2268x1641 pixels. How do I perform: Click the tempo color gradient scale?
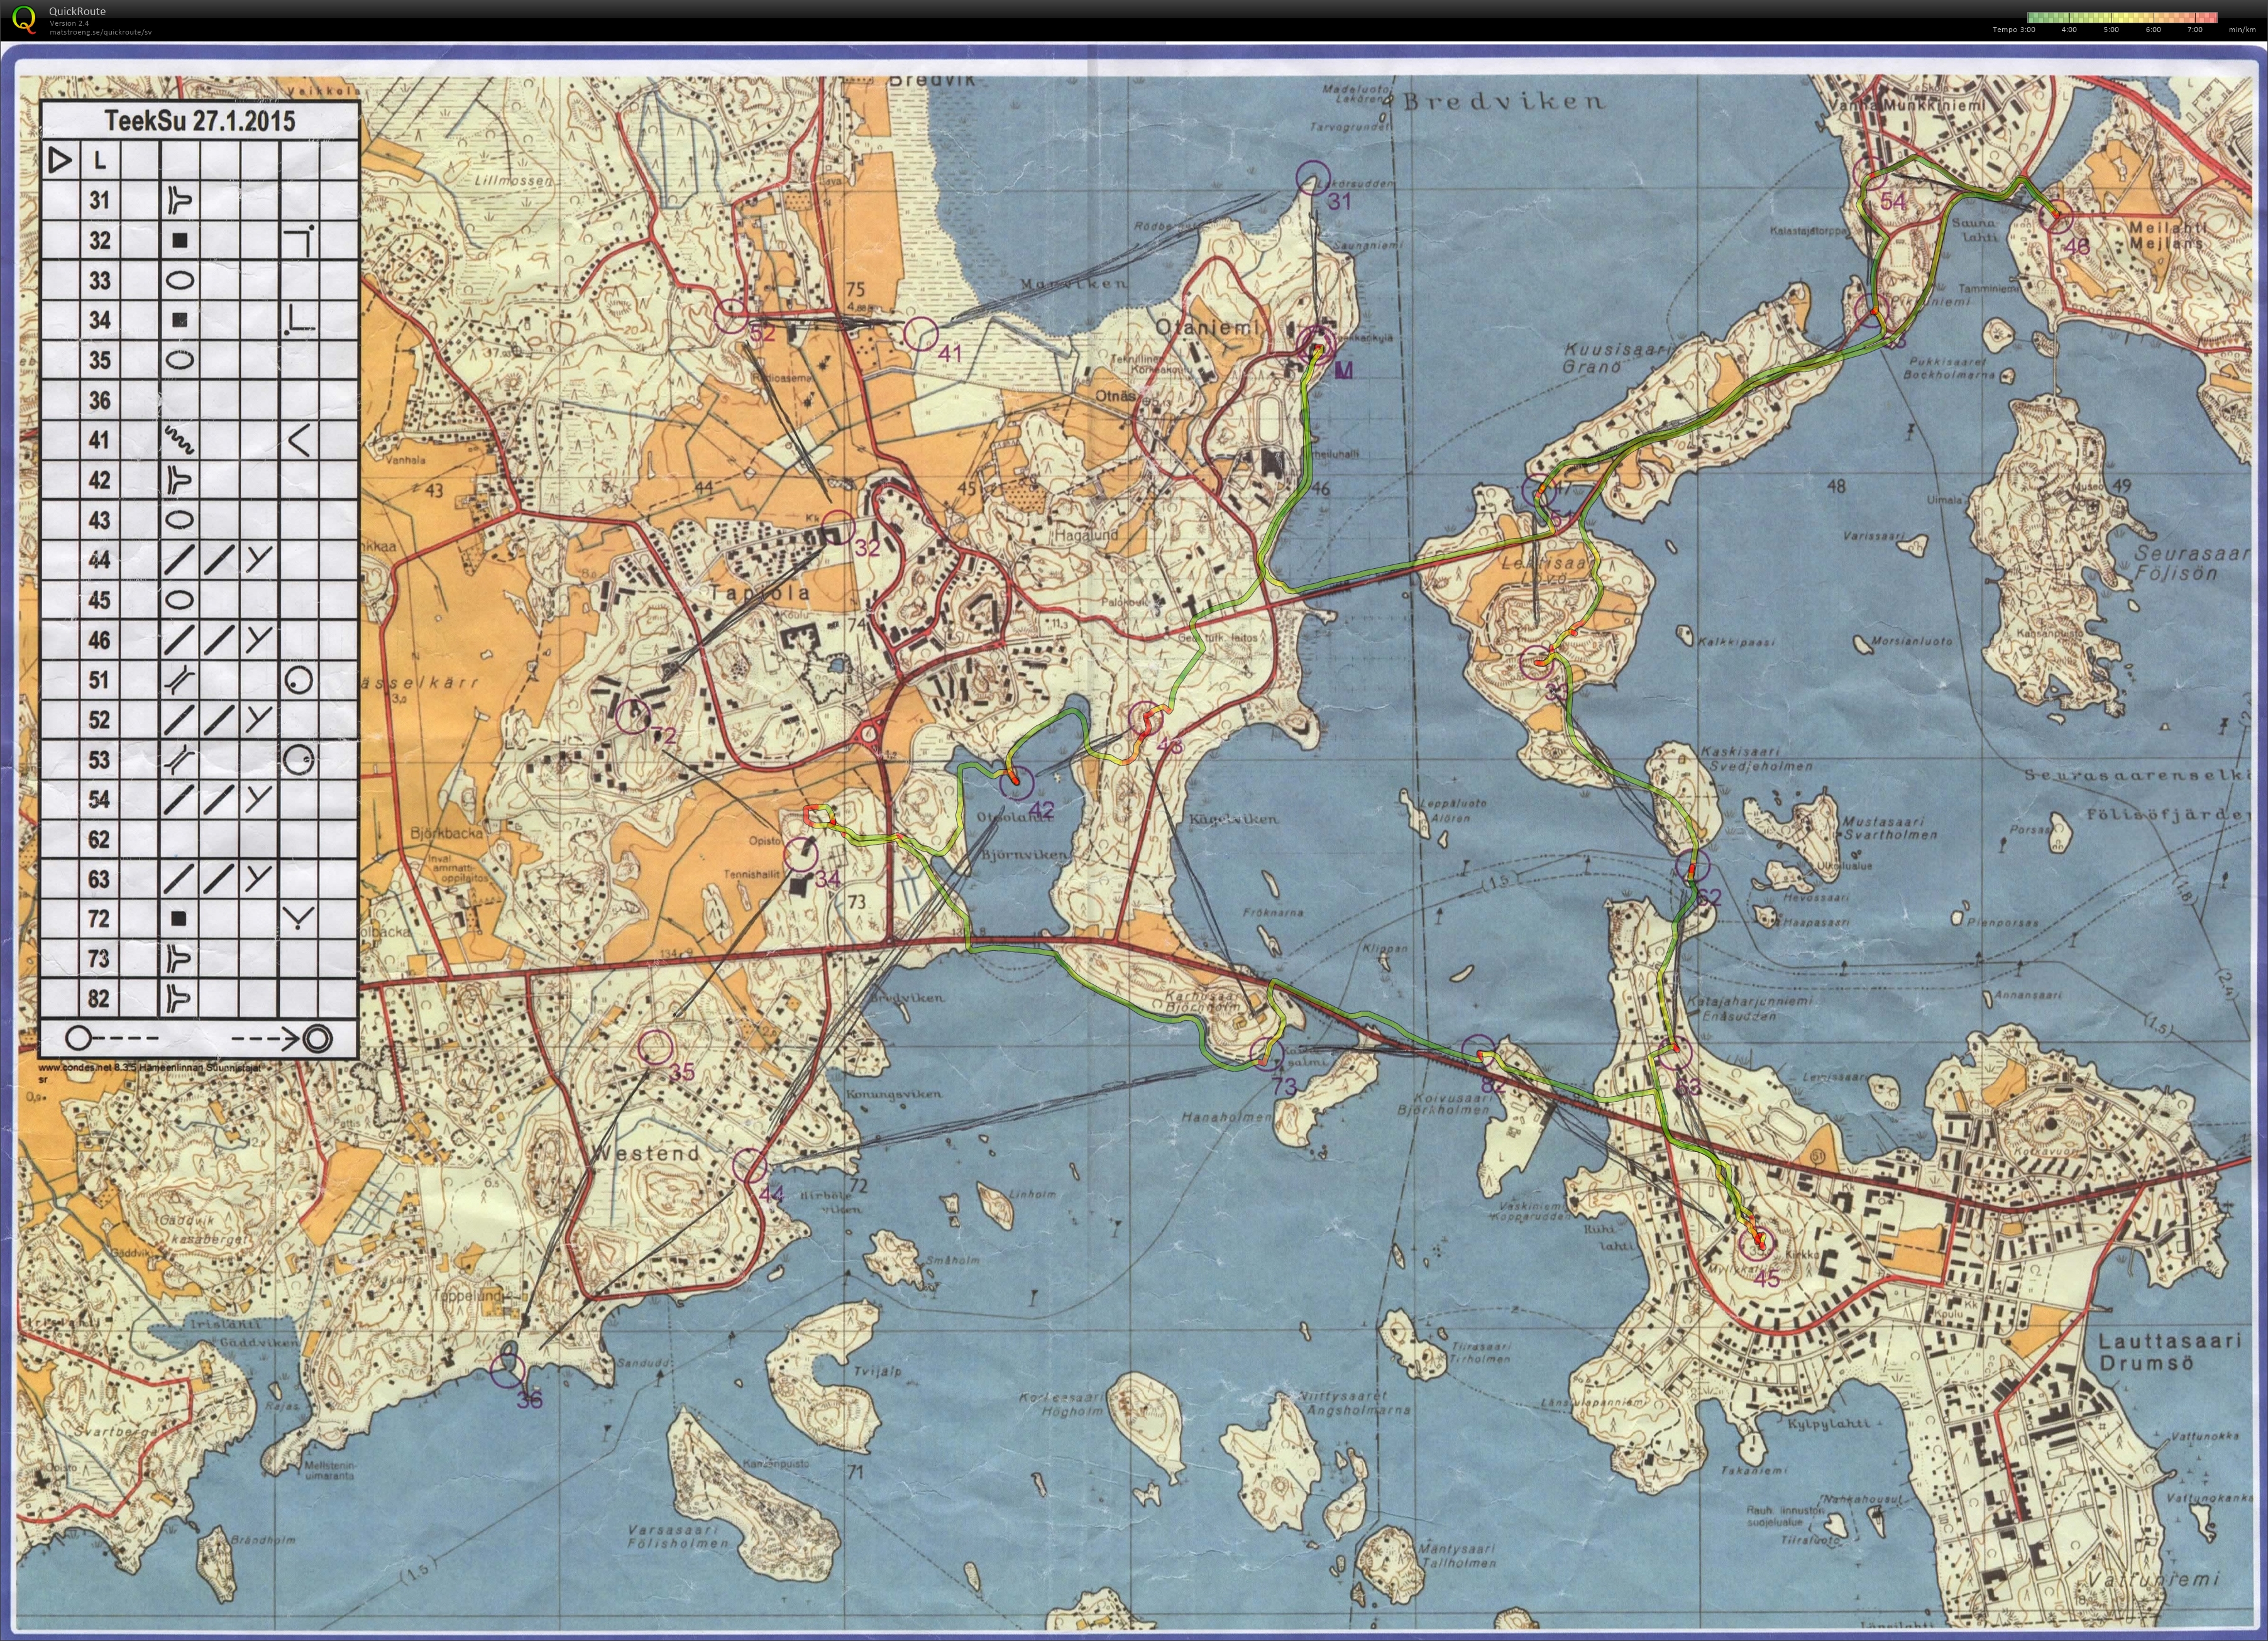pos(2121,17)
